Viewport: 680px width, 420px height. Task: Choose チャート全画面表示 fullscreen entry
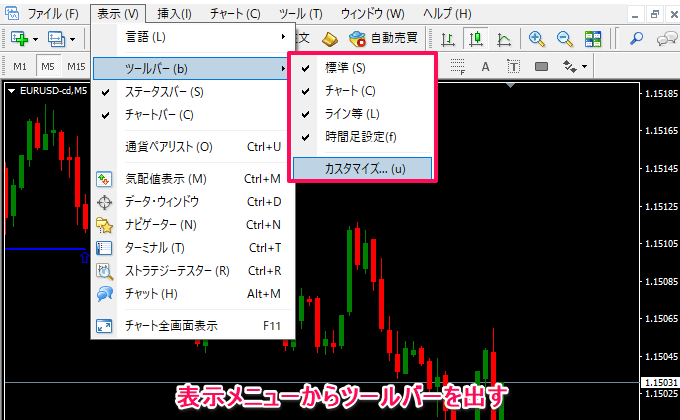192,326
